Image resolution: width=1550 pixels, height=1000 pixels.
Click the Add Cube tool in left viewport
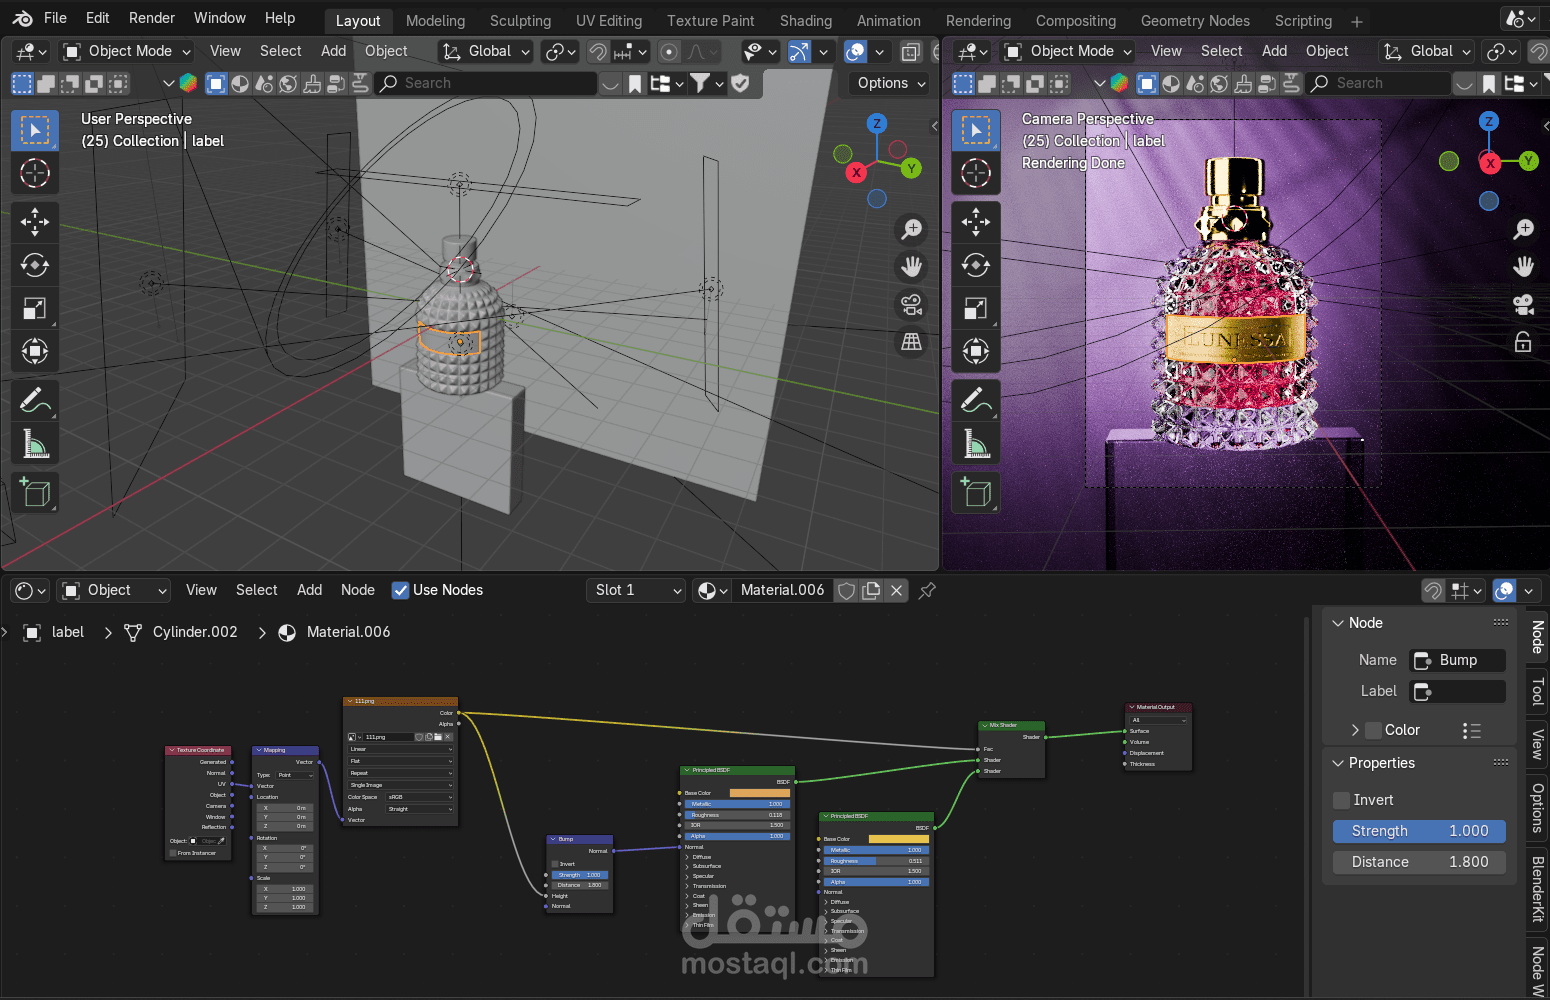[x=35, y=493]
